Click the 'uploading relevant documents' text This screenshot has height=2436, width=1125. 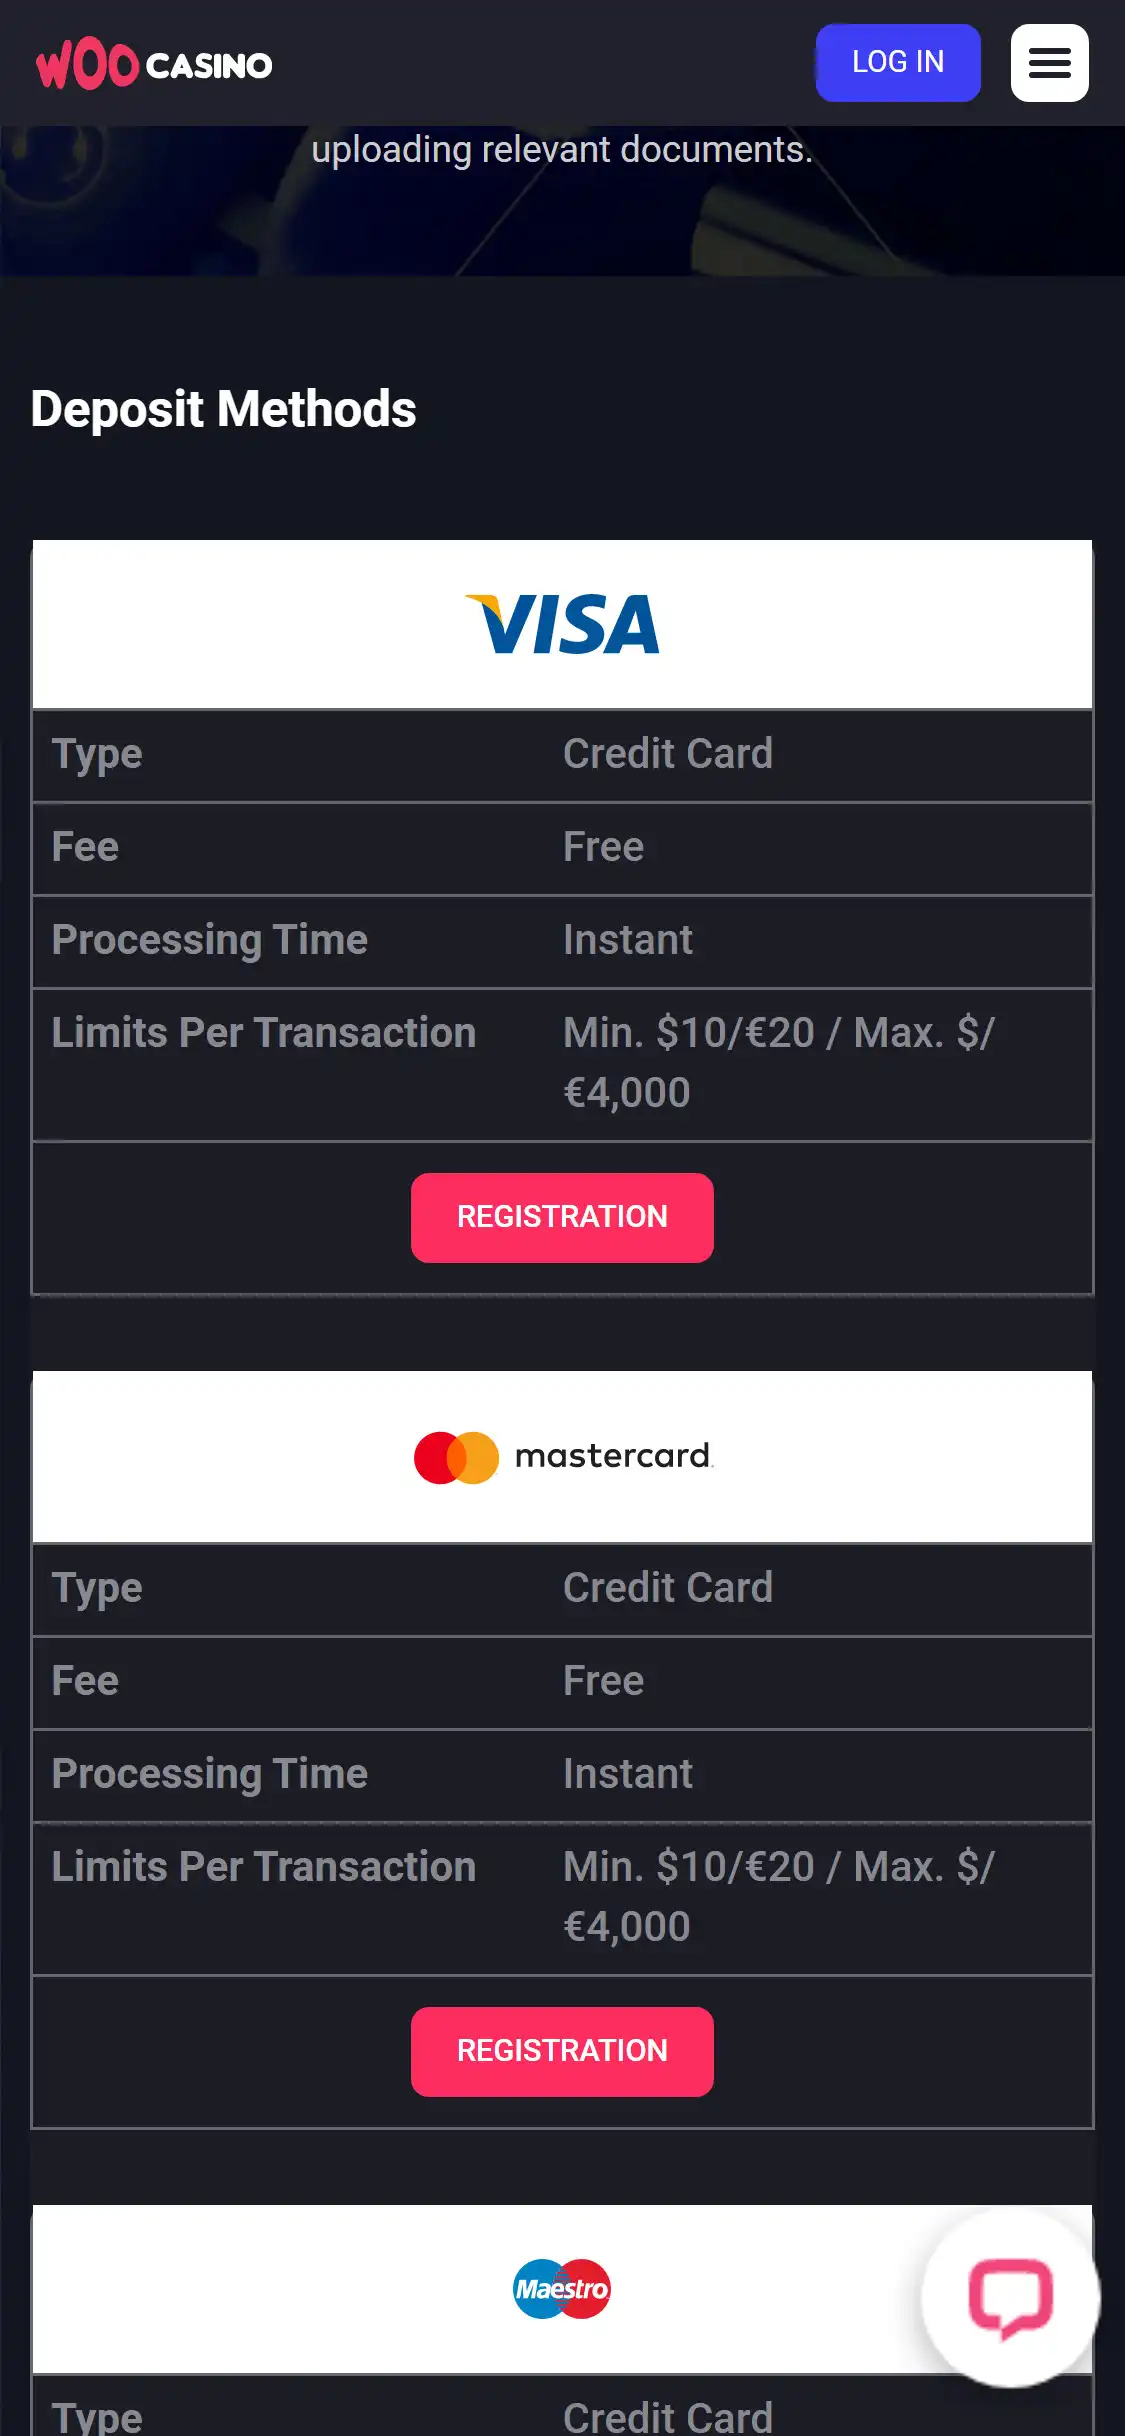[x=562, y=150]
